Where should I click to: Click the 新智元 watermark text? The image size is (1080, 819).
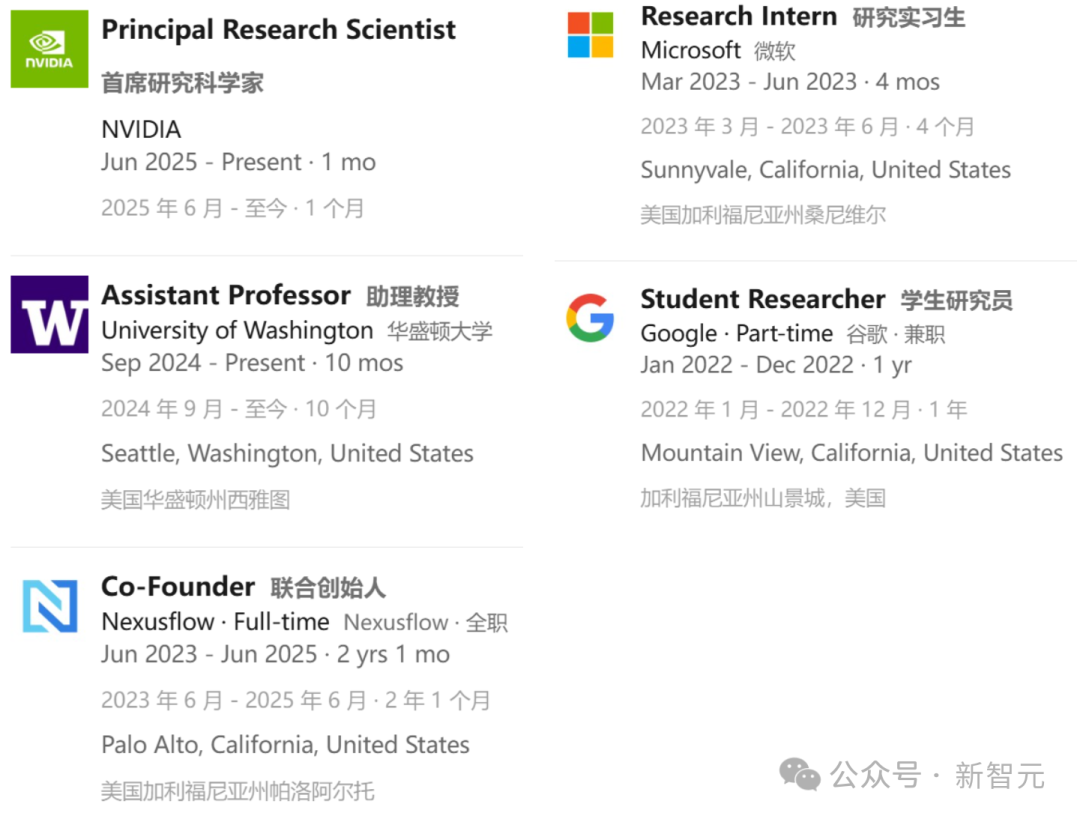click(x=1000, y=775)
